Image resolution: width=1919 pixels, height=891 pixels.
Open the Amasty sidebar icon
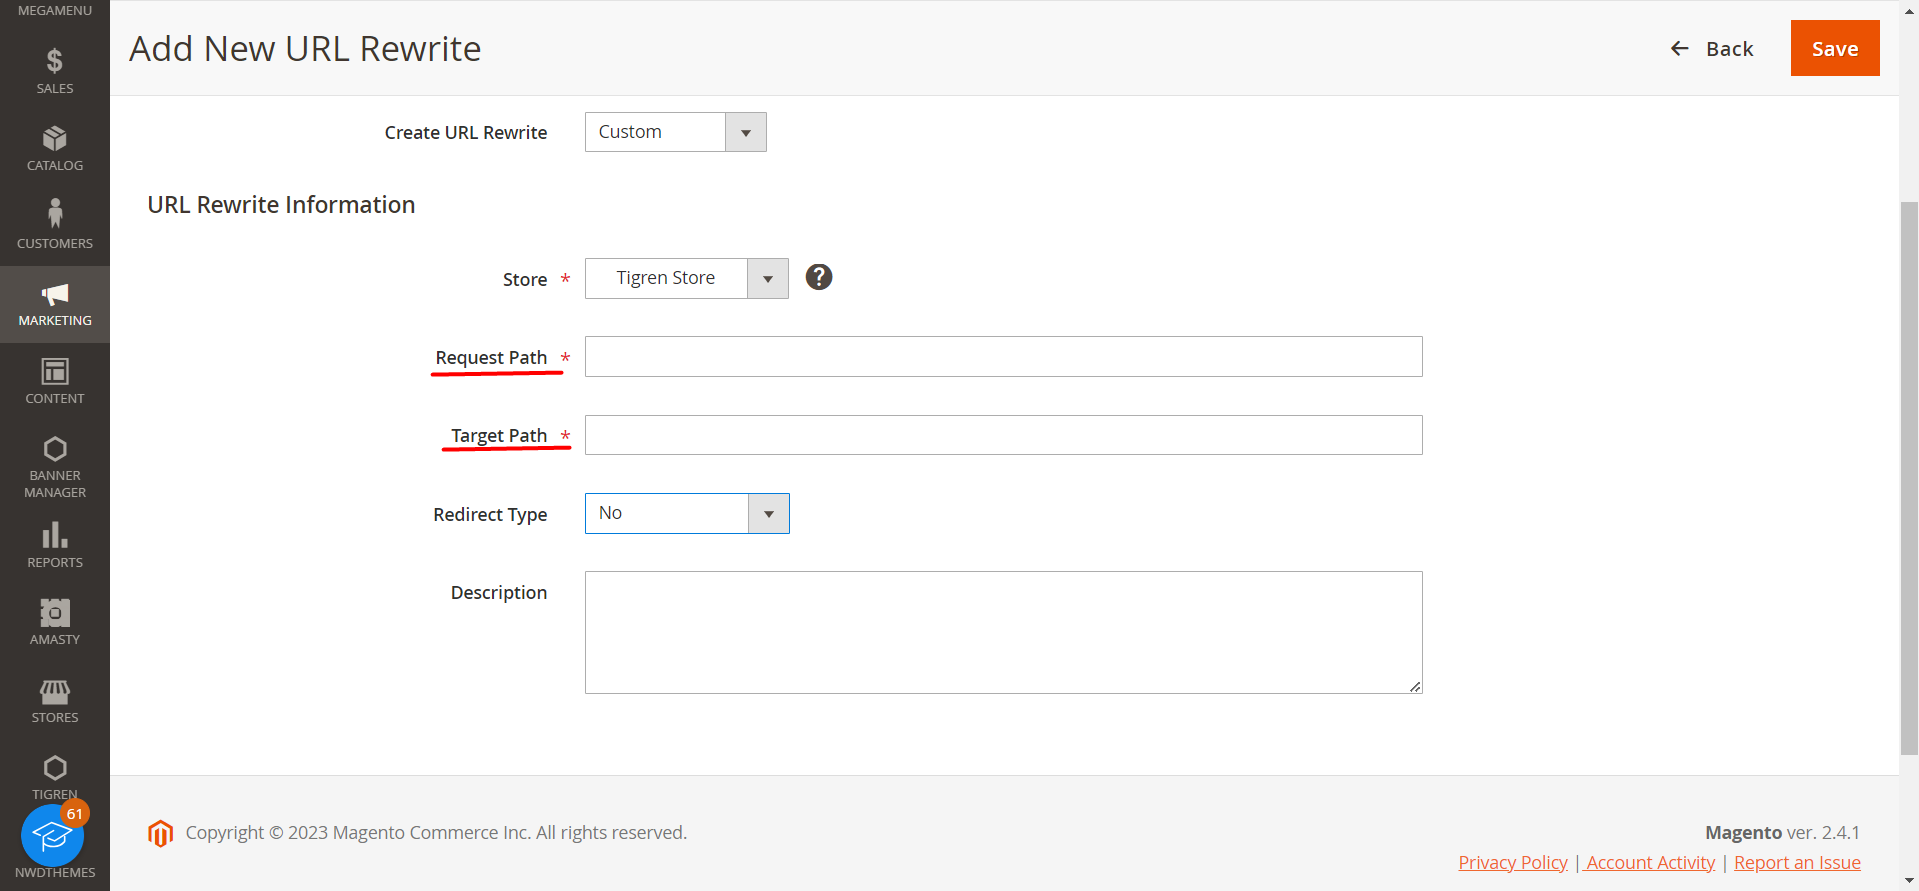(x=55, y=613)
